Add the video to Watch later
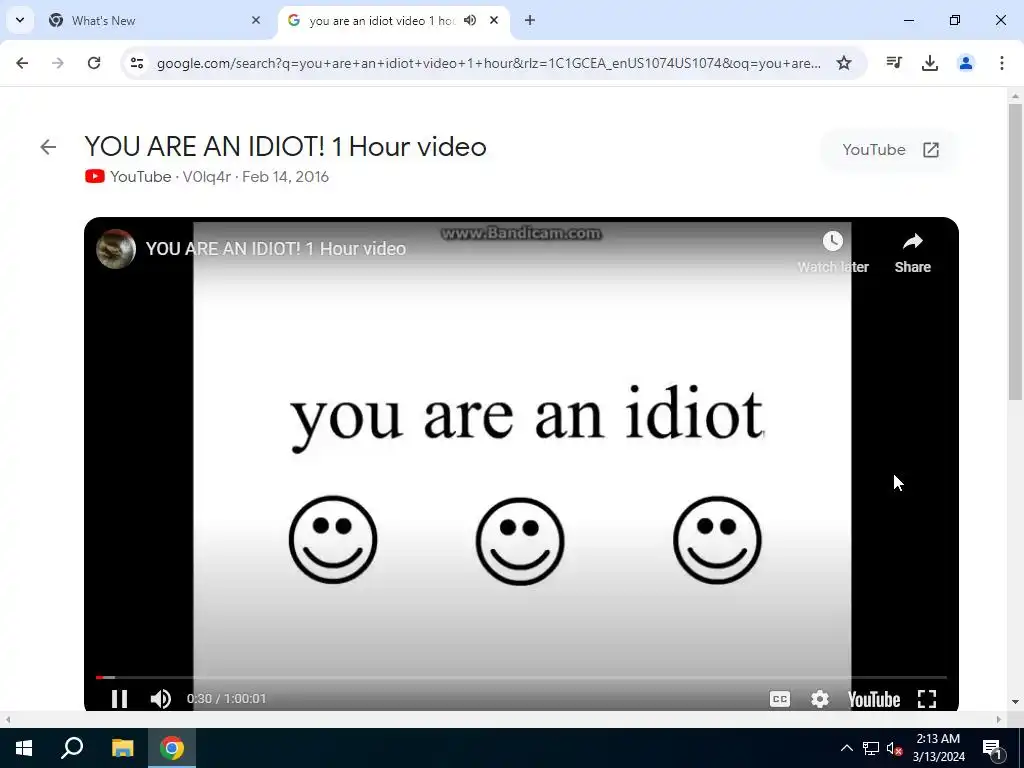The image size is (1024, 768). [x=833, y=252]
